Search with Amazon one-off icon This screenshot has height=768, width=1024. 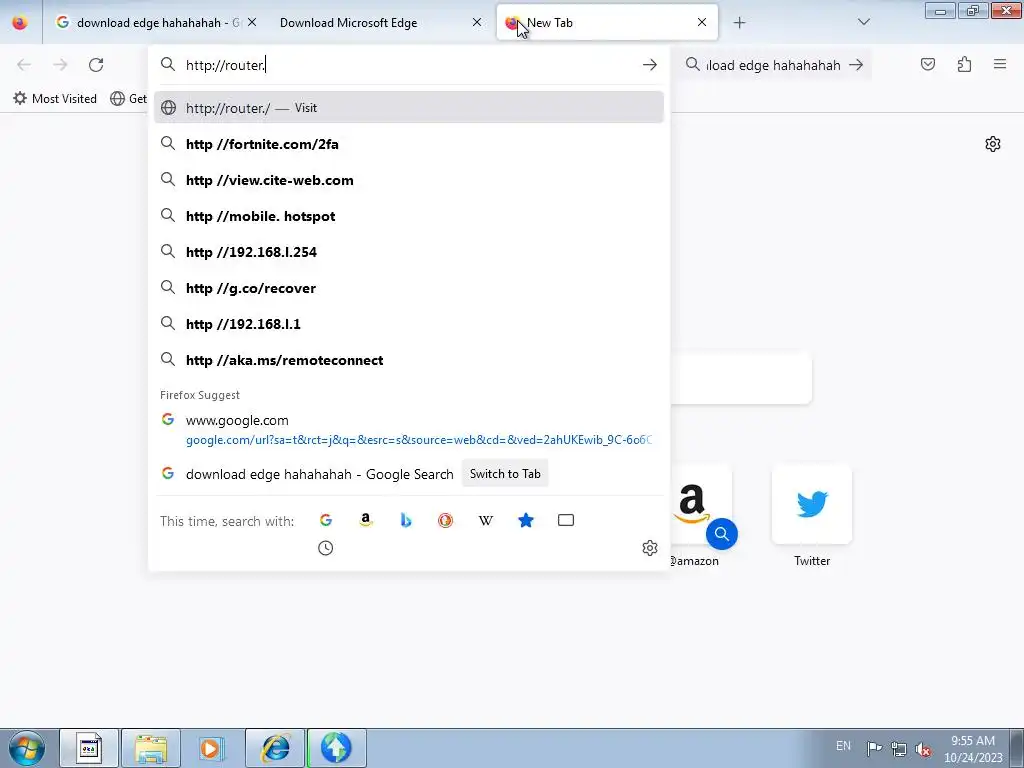(x=366, y=520)
